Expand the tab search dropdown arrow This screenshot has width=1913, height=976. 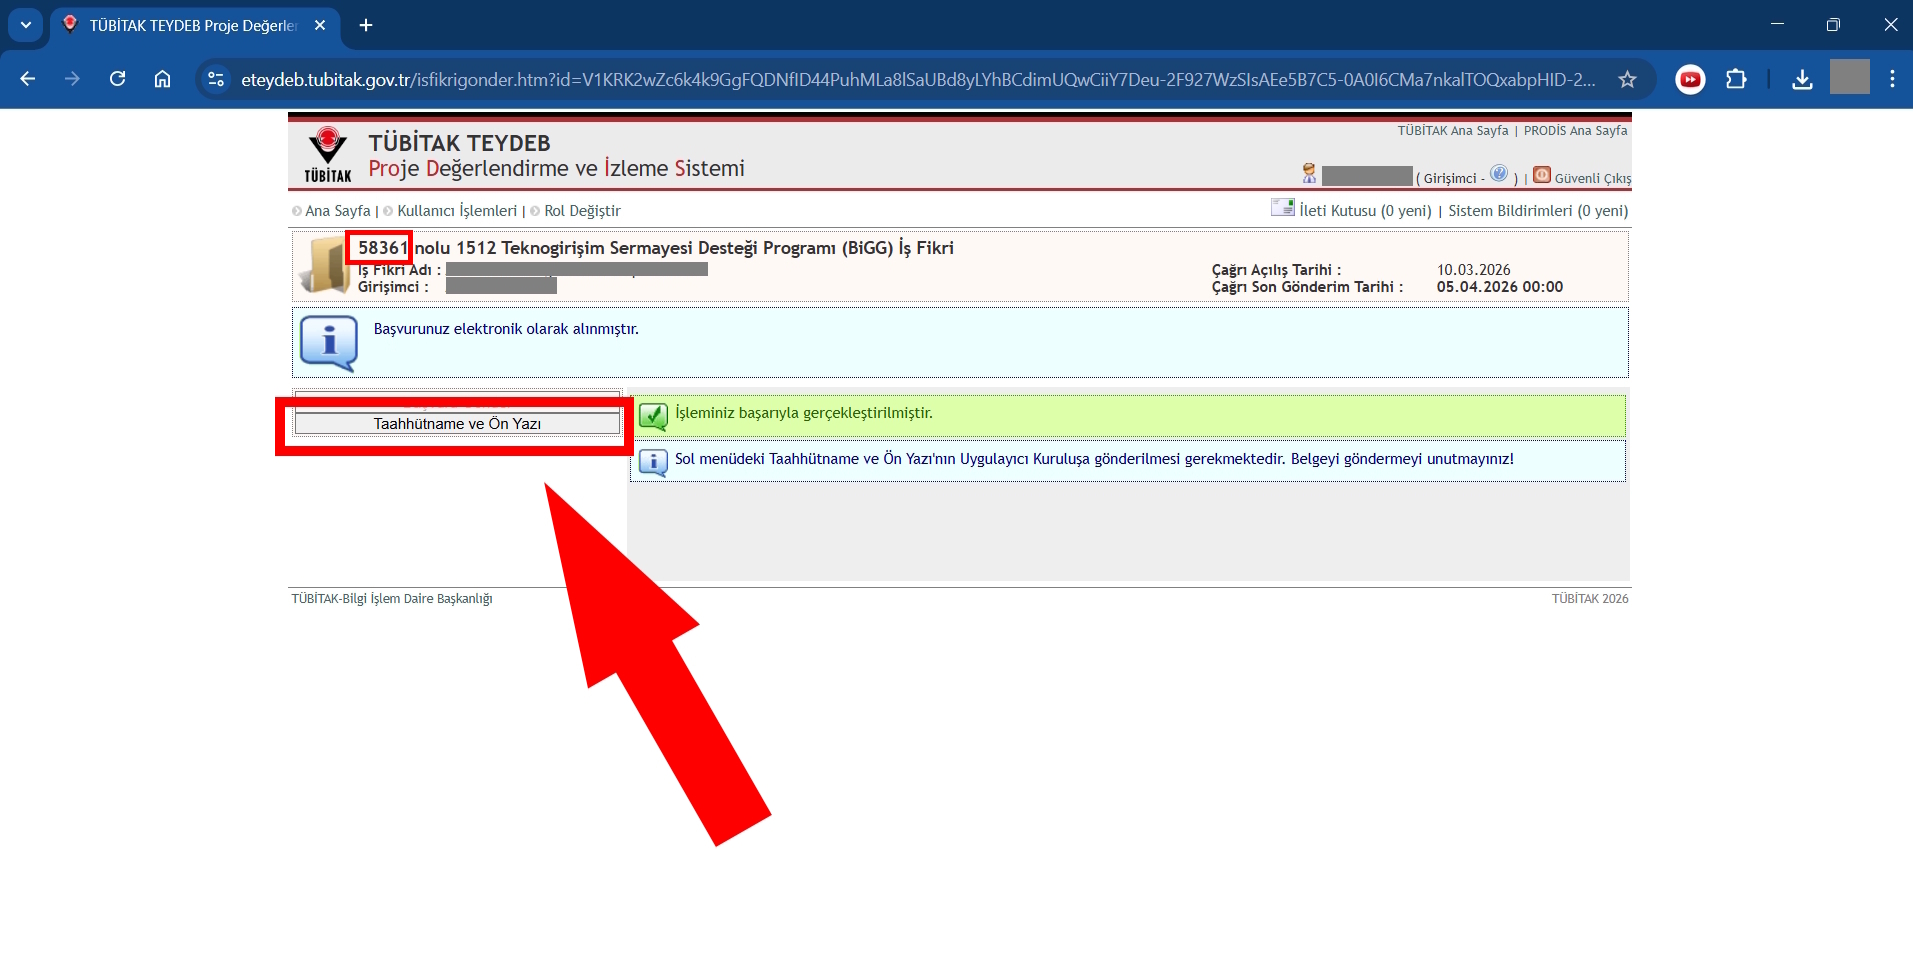click(x=26, y=25)
